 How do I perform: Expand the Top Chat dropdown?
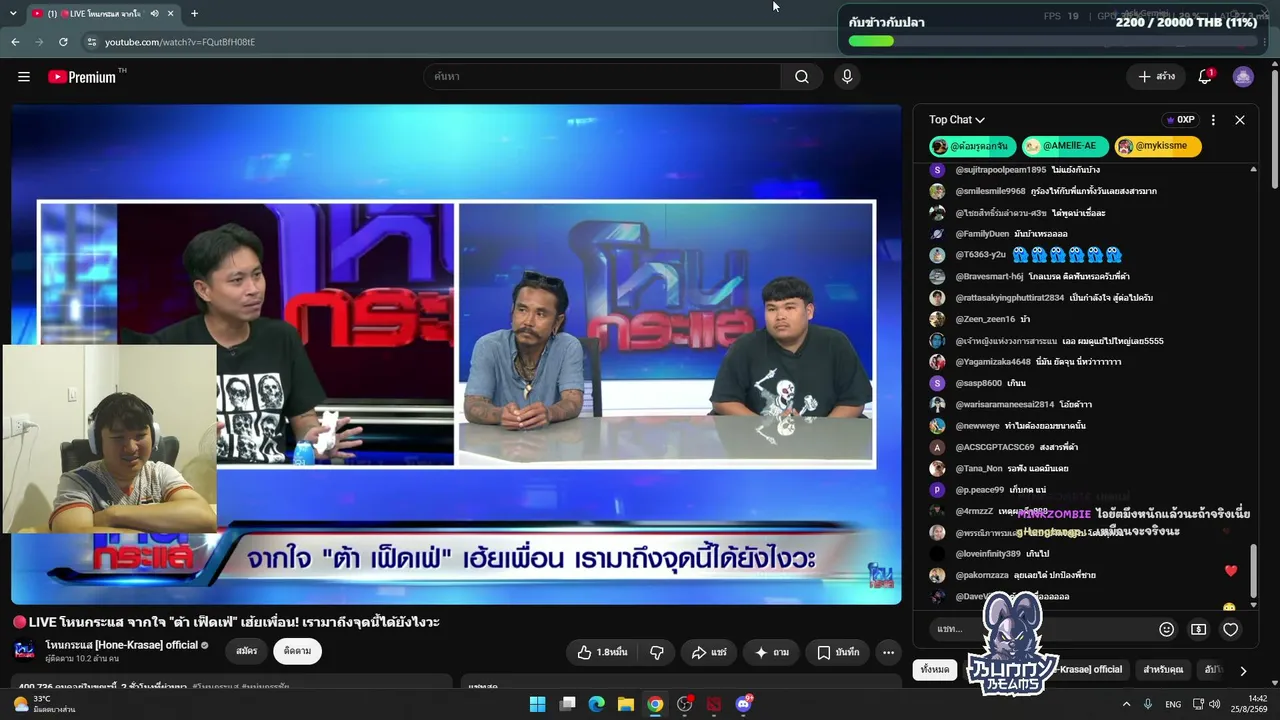[957, 120]
